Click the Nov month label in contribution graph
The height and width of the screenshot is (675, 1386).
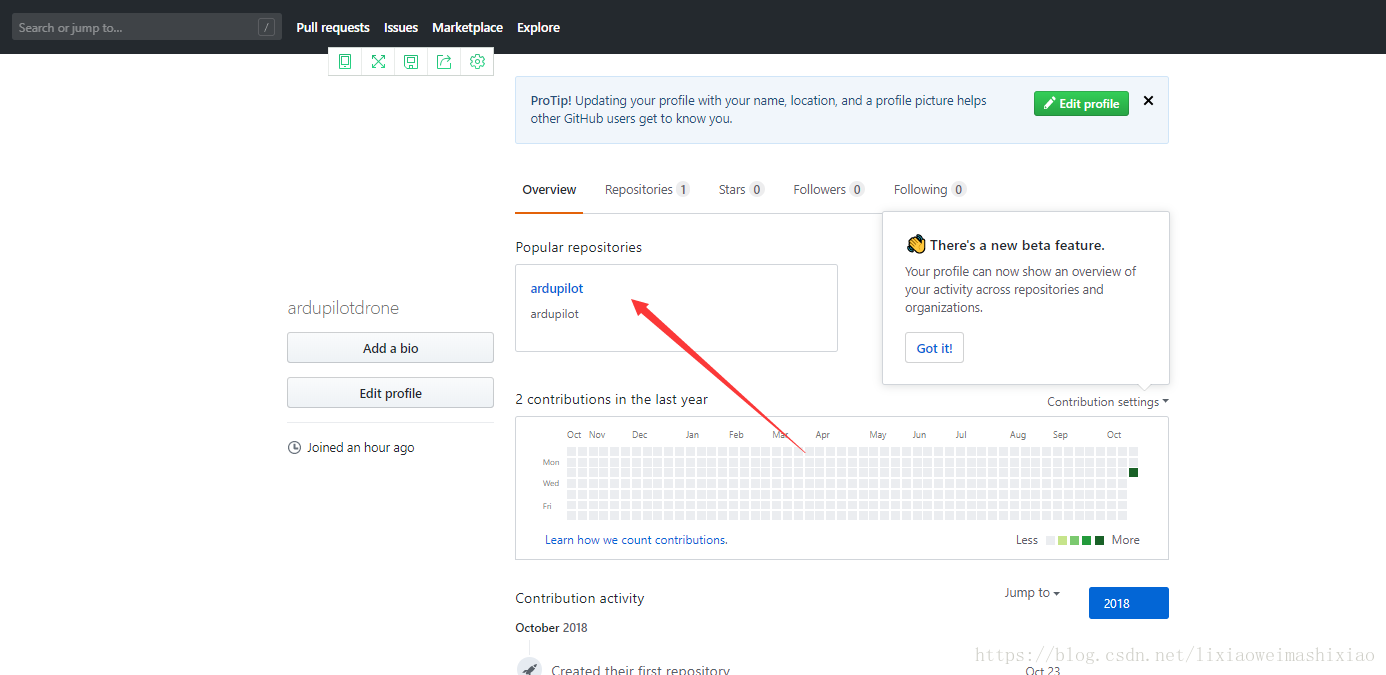point(597,435)
